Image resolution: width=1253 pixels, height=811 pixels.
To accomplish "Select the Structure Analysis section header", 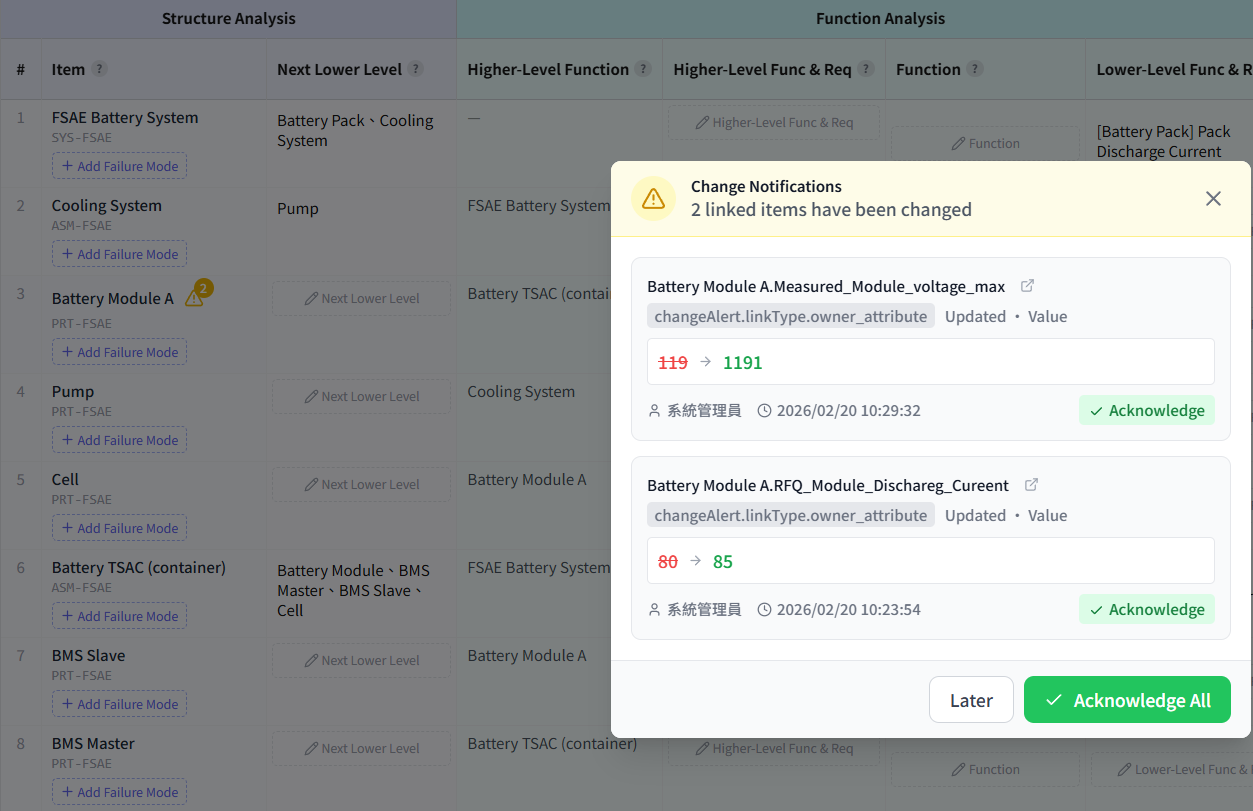I will [x=228, y=18].
